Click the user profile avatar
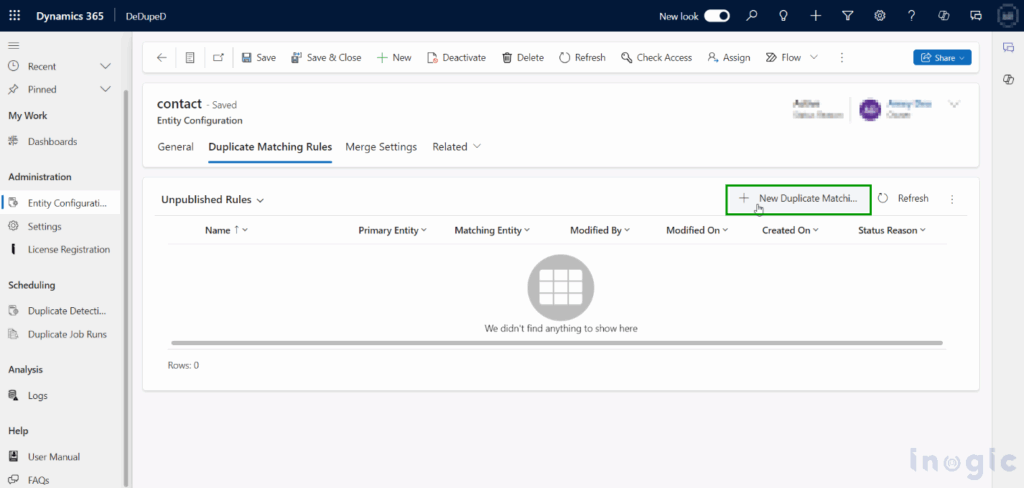 (x=1008, y=16)
